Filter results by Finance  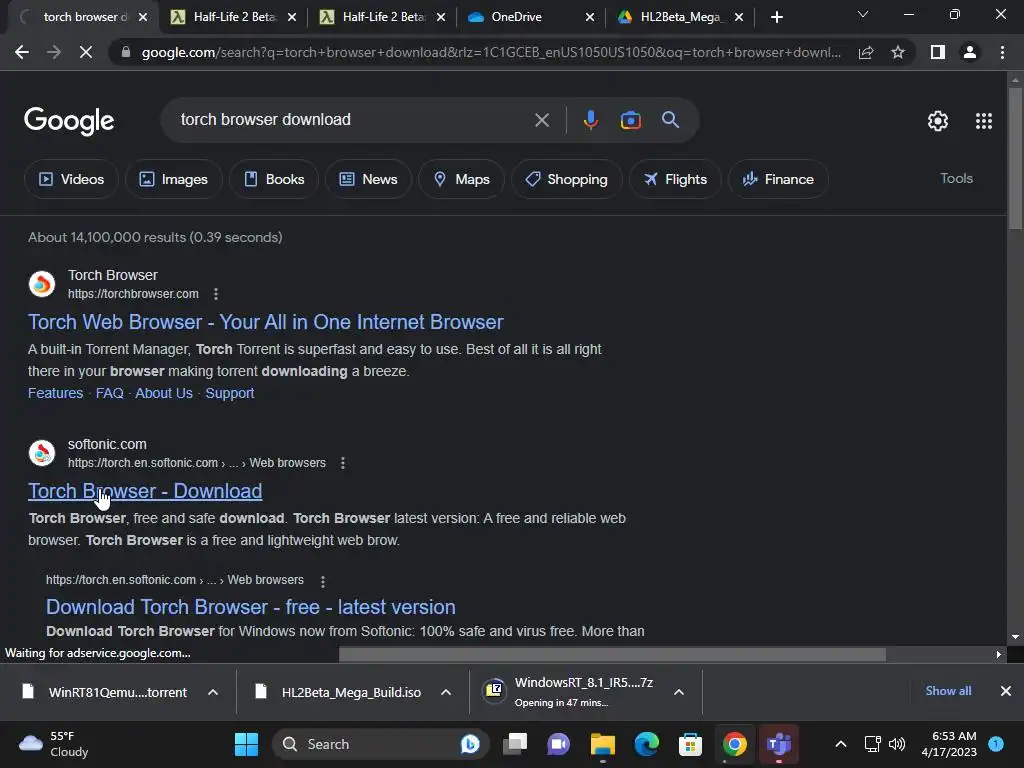[x=778, y=179]
